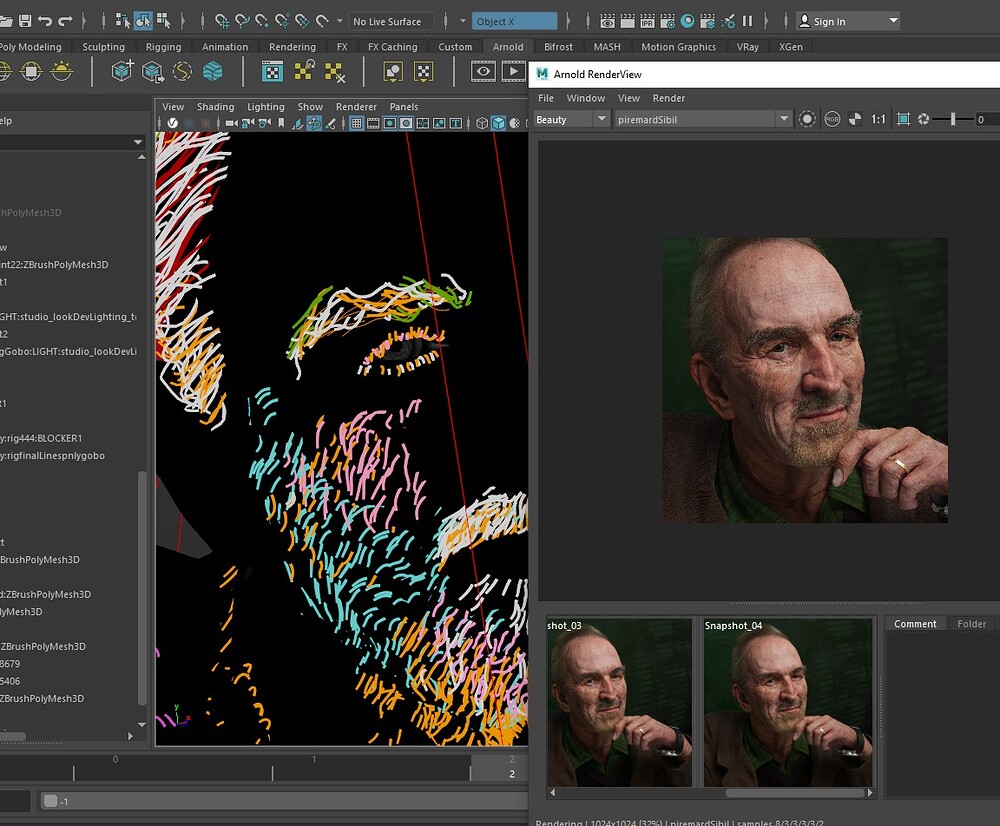The image size is (1000, 826).
Task: Start IPR render icon
Action: click(647, 21)
